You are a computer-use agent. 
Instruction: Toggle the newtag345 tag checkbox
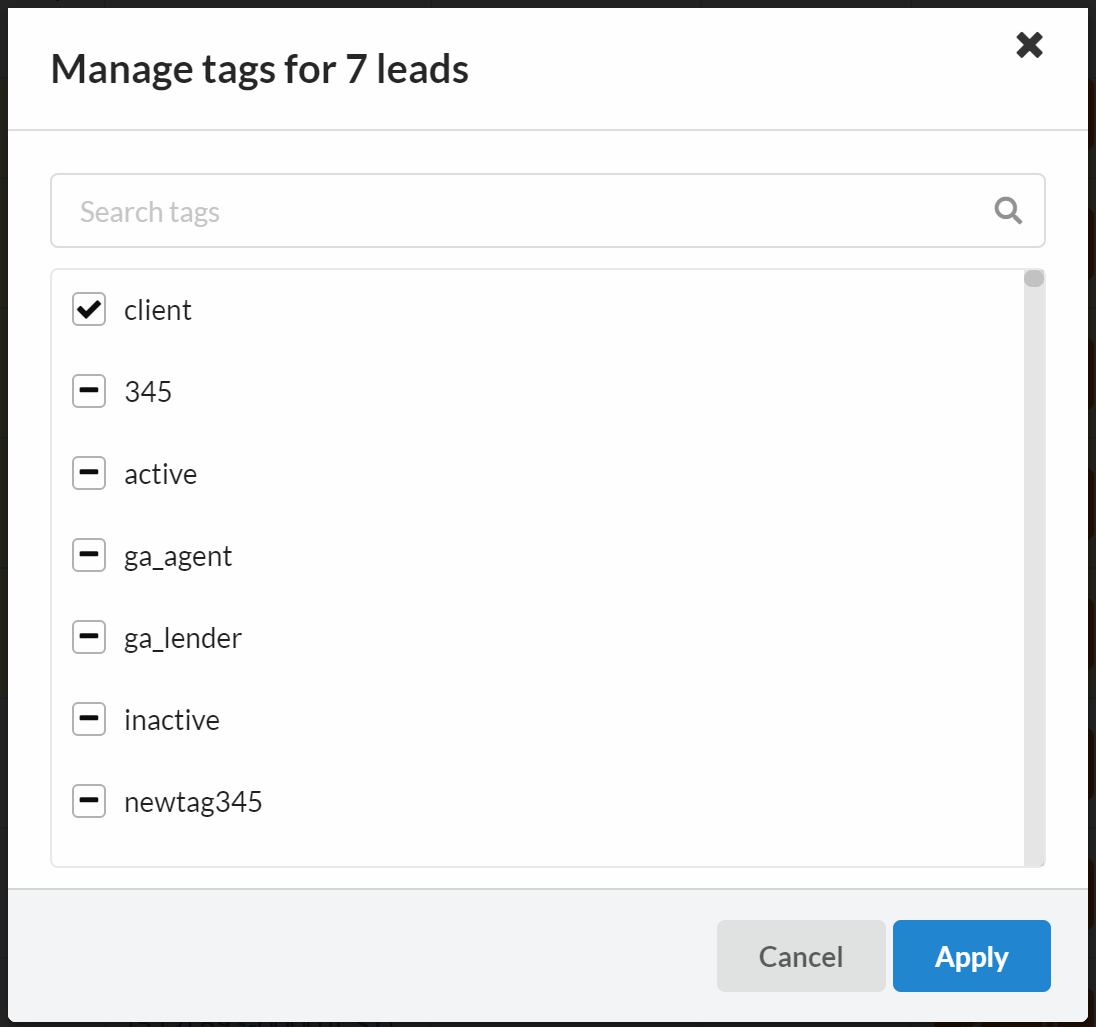[x=88, y=801]
